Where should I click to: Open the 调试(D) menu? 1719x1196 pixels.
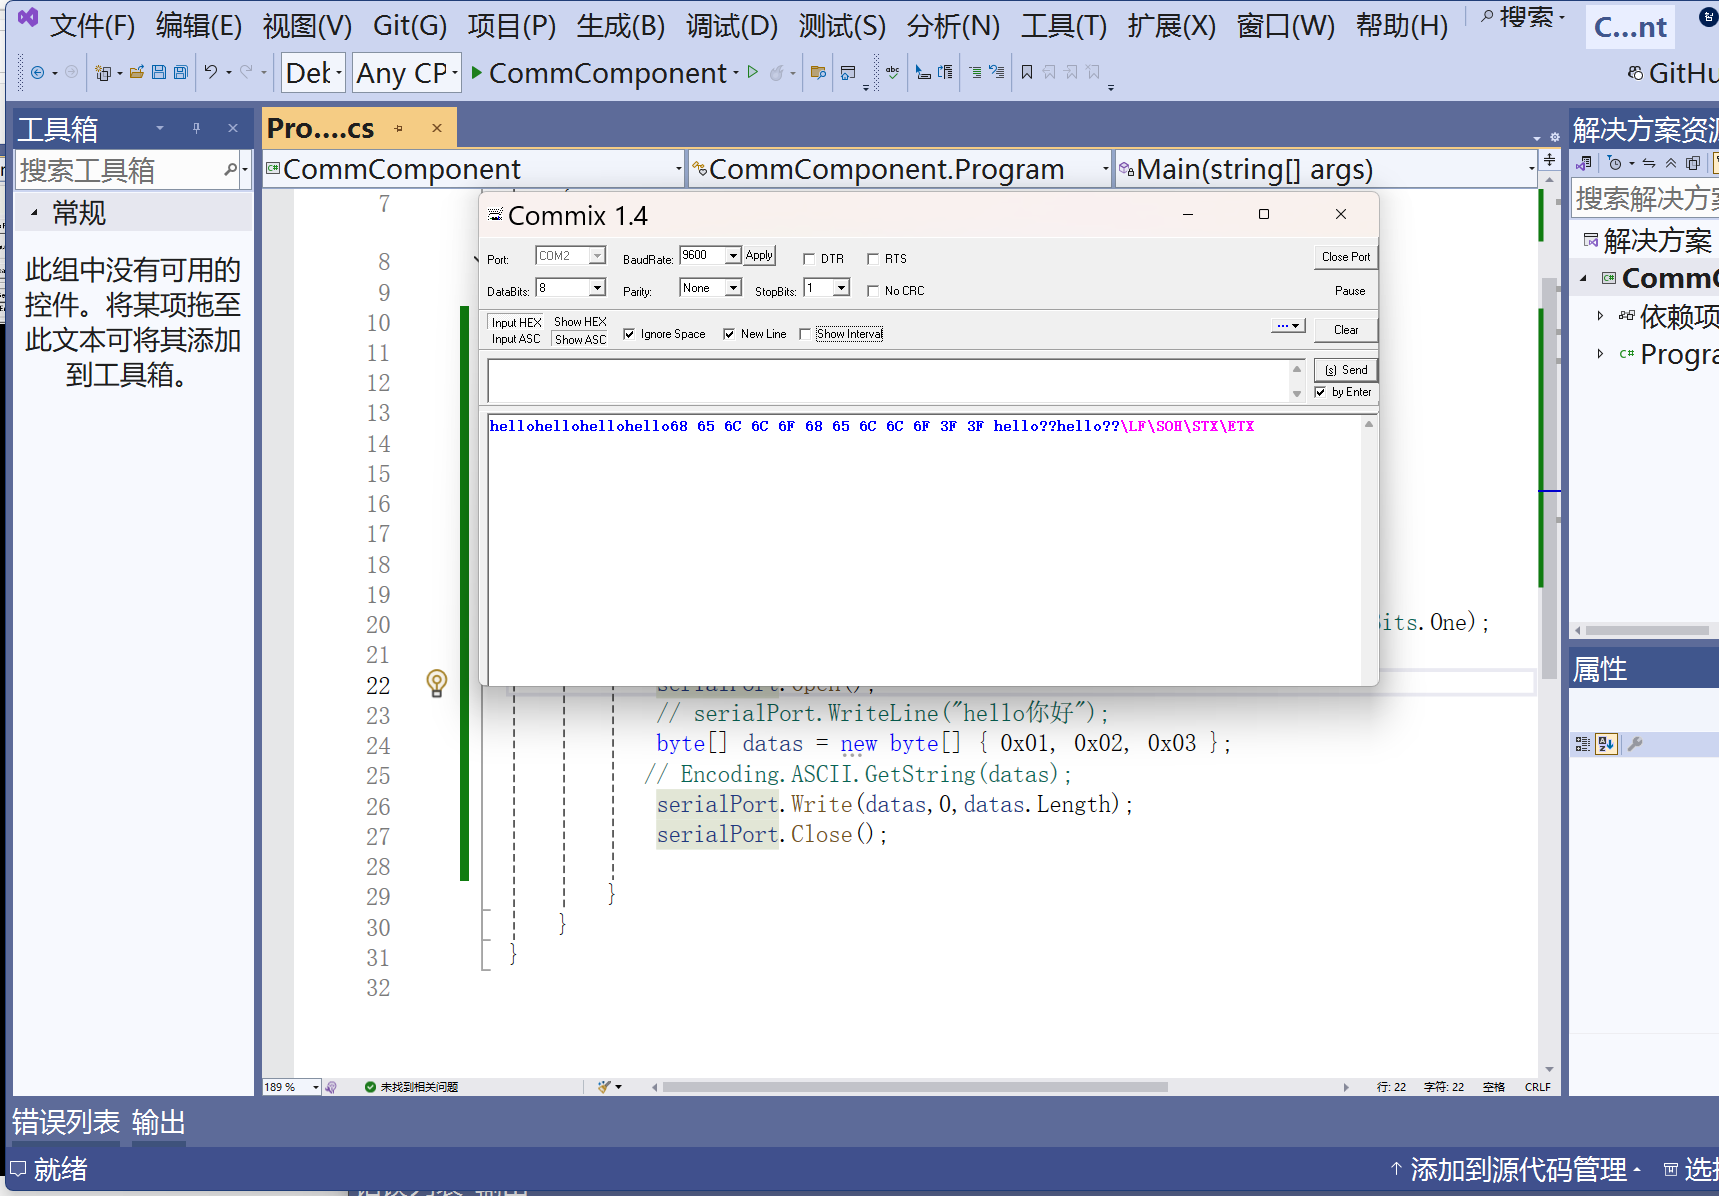pyautogui.click(x=732, y=25)
